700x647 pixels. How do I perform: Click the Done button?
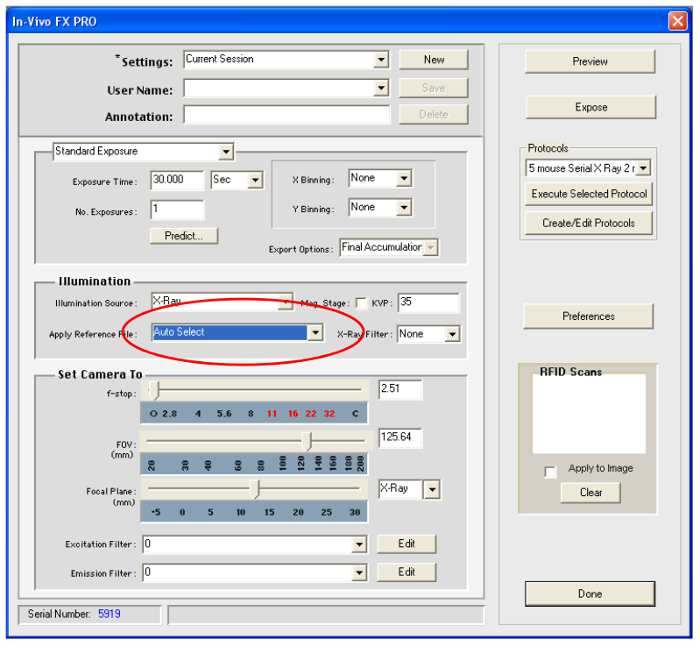pyautogui.click(x=590, y=594)
